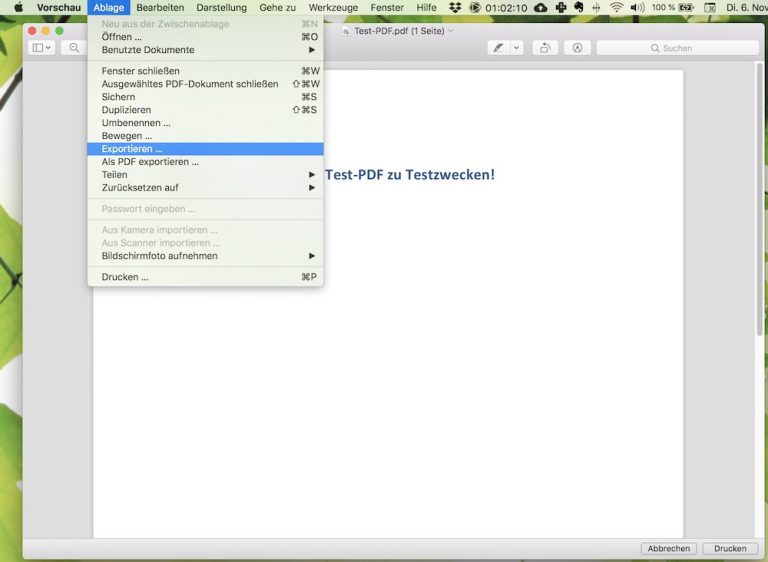
Task: Choose Drucken … from the menu
Action: click(205, 277)
